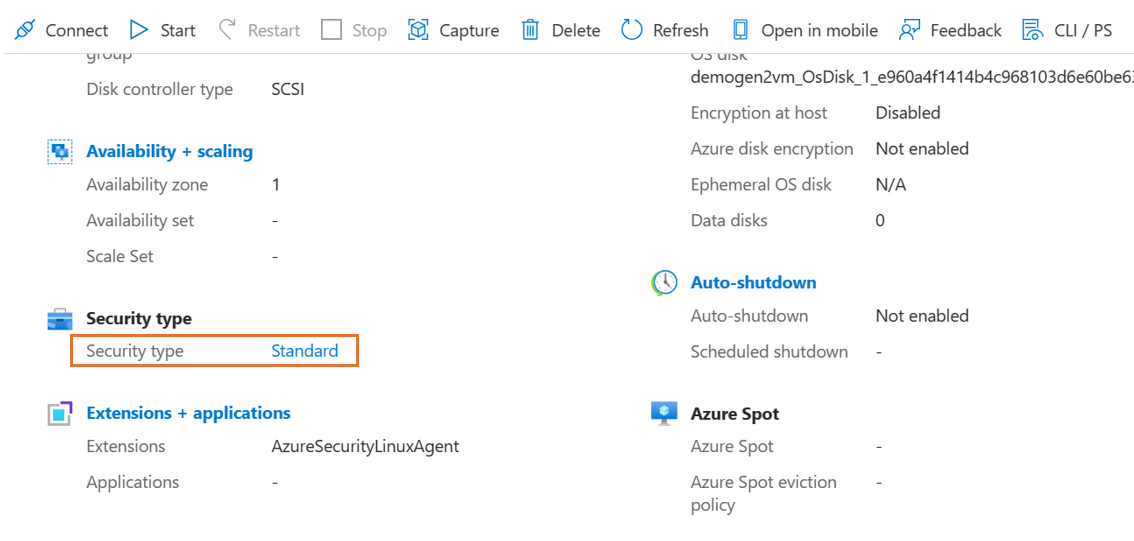Click the Delete trash icon
1134x541 pixels.
click(x=530, y=30)
